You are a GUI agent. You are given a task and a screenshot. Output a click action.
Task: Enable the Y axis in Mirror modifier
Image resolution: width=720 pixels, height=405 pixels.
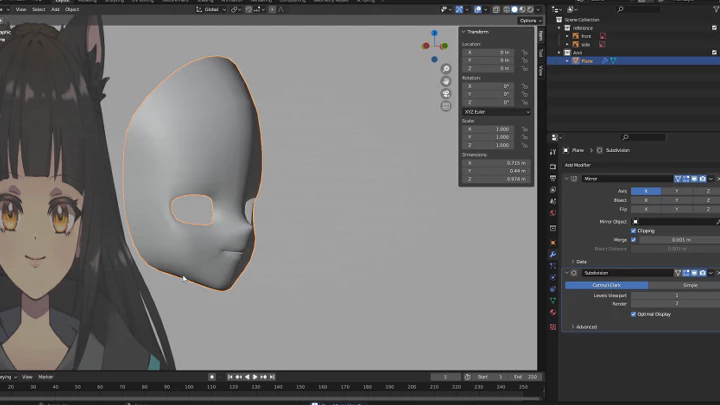[x=676, y=190]
